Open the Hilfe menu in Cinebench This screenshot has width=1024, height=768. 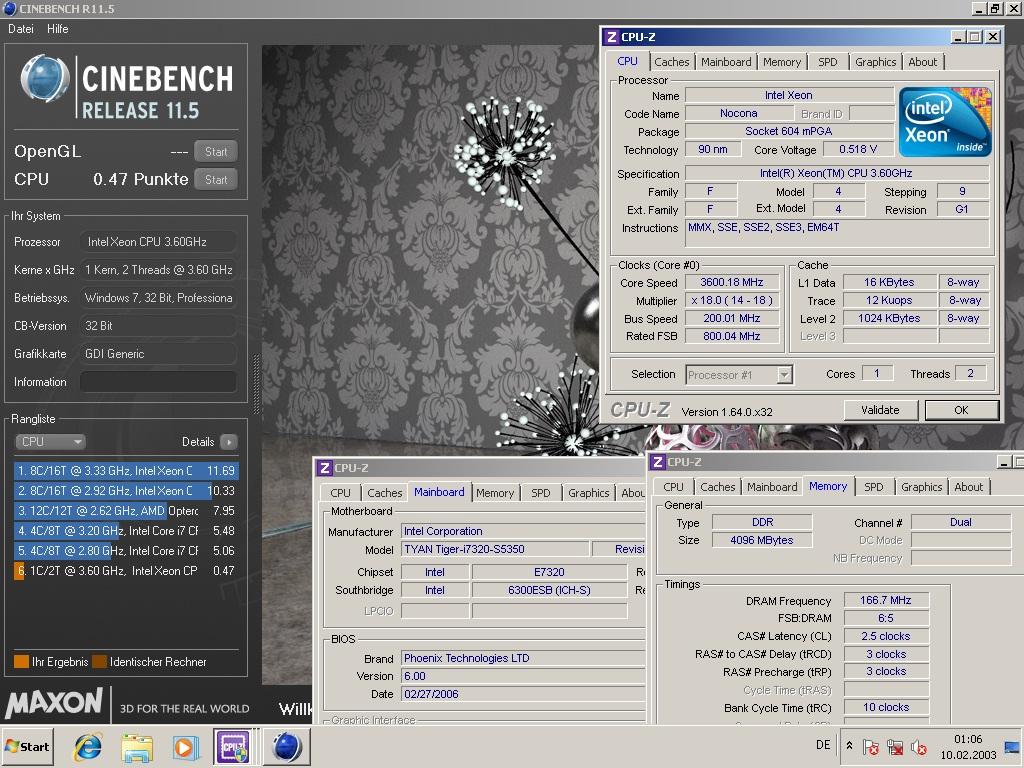(x=57, y=29)
